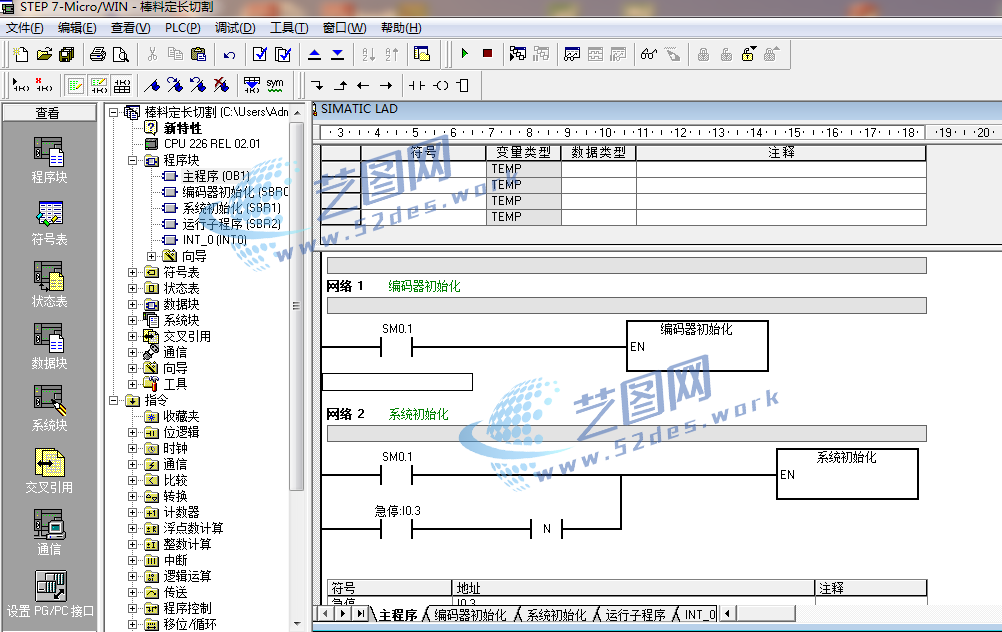Image resolution: width=1002 pixels, height=632 pixels.
Task: Select 运行子程序 (SBR2) in the tree
Action: pos(231,224)
